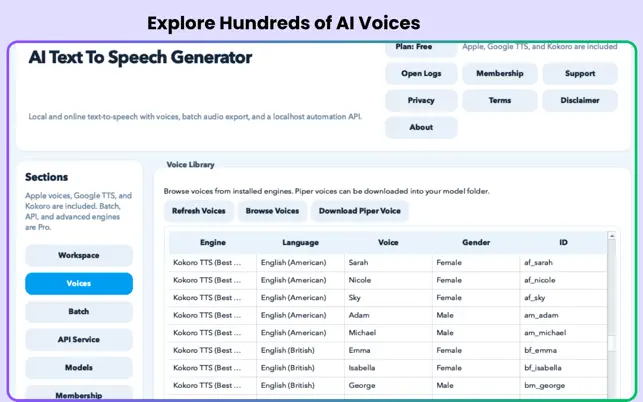Click the bf_emma ID cell
This screenshot has width=643, height=402.
(x=563, y=350)
